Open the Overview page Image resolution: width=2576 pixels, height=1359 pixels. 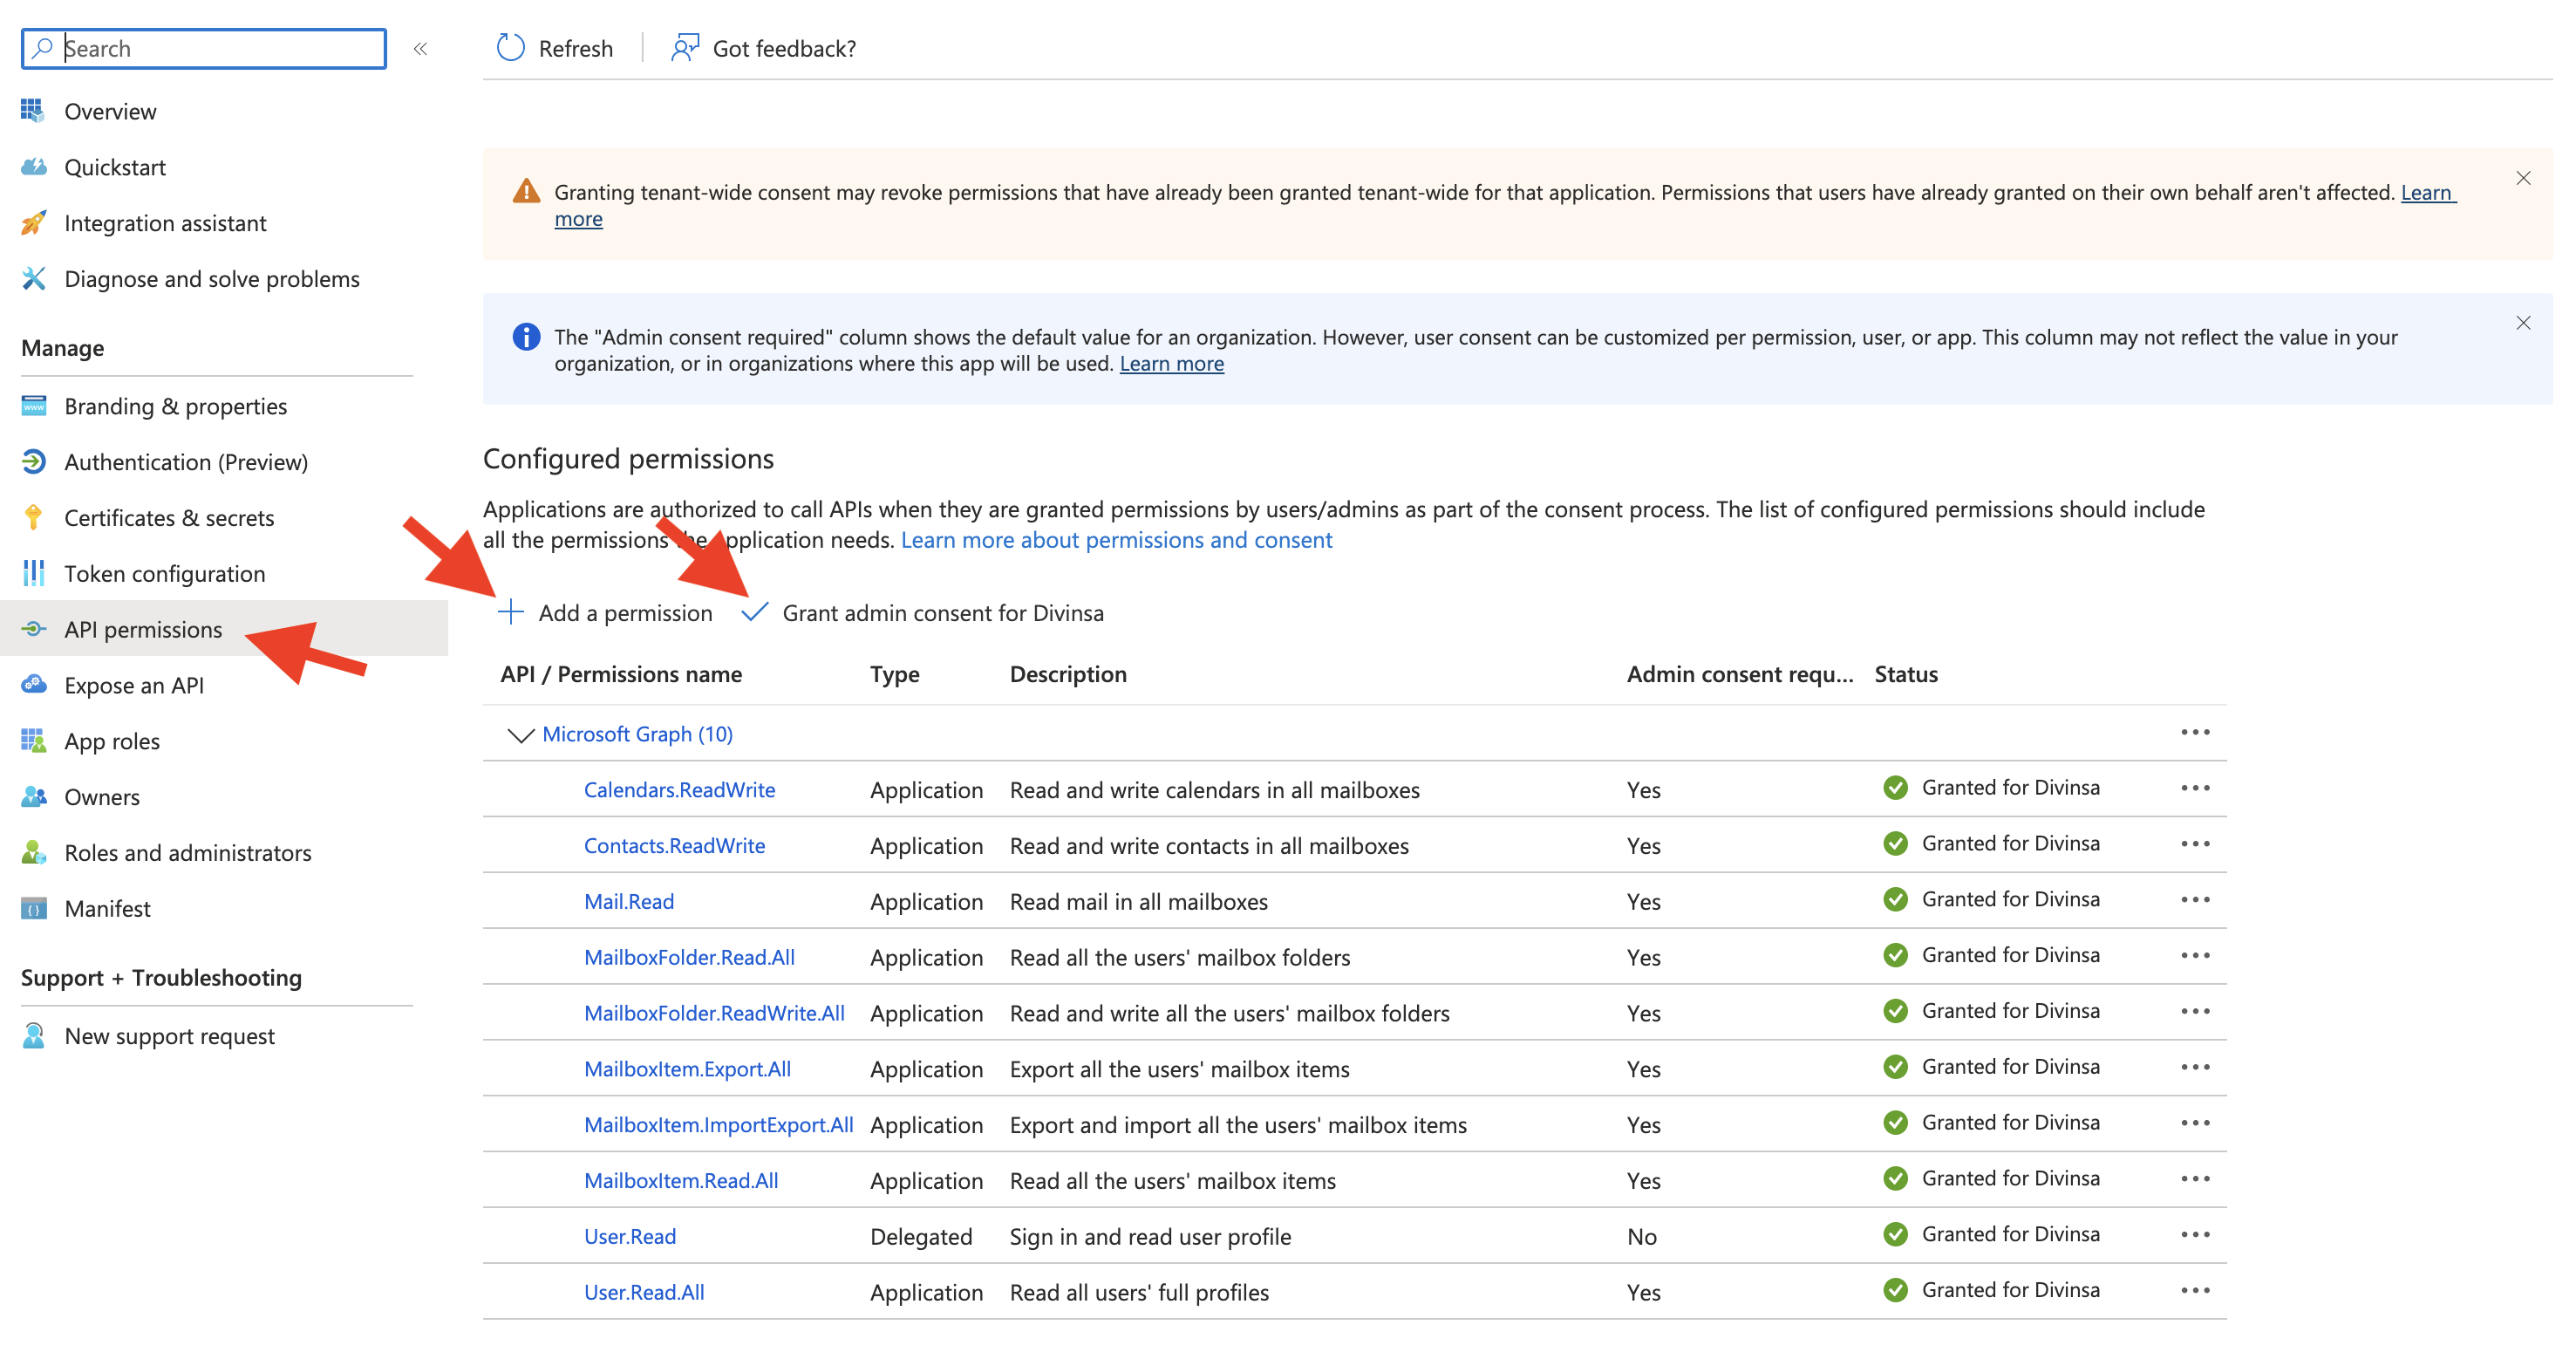pos(110,111)
